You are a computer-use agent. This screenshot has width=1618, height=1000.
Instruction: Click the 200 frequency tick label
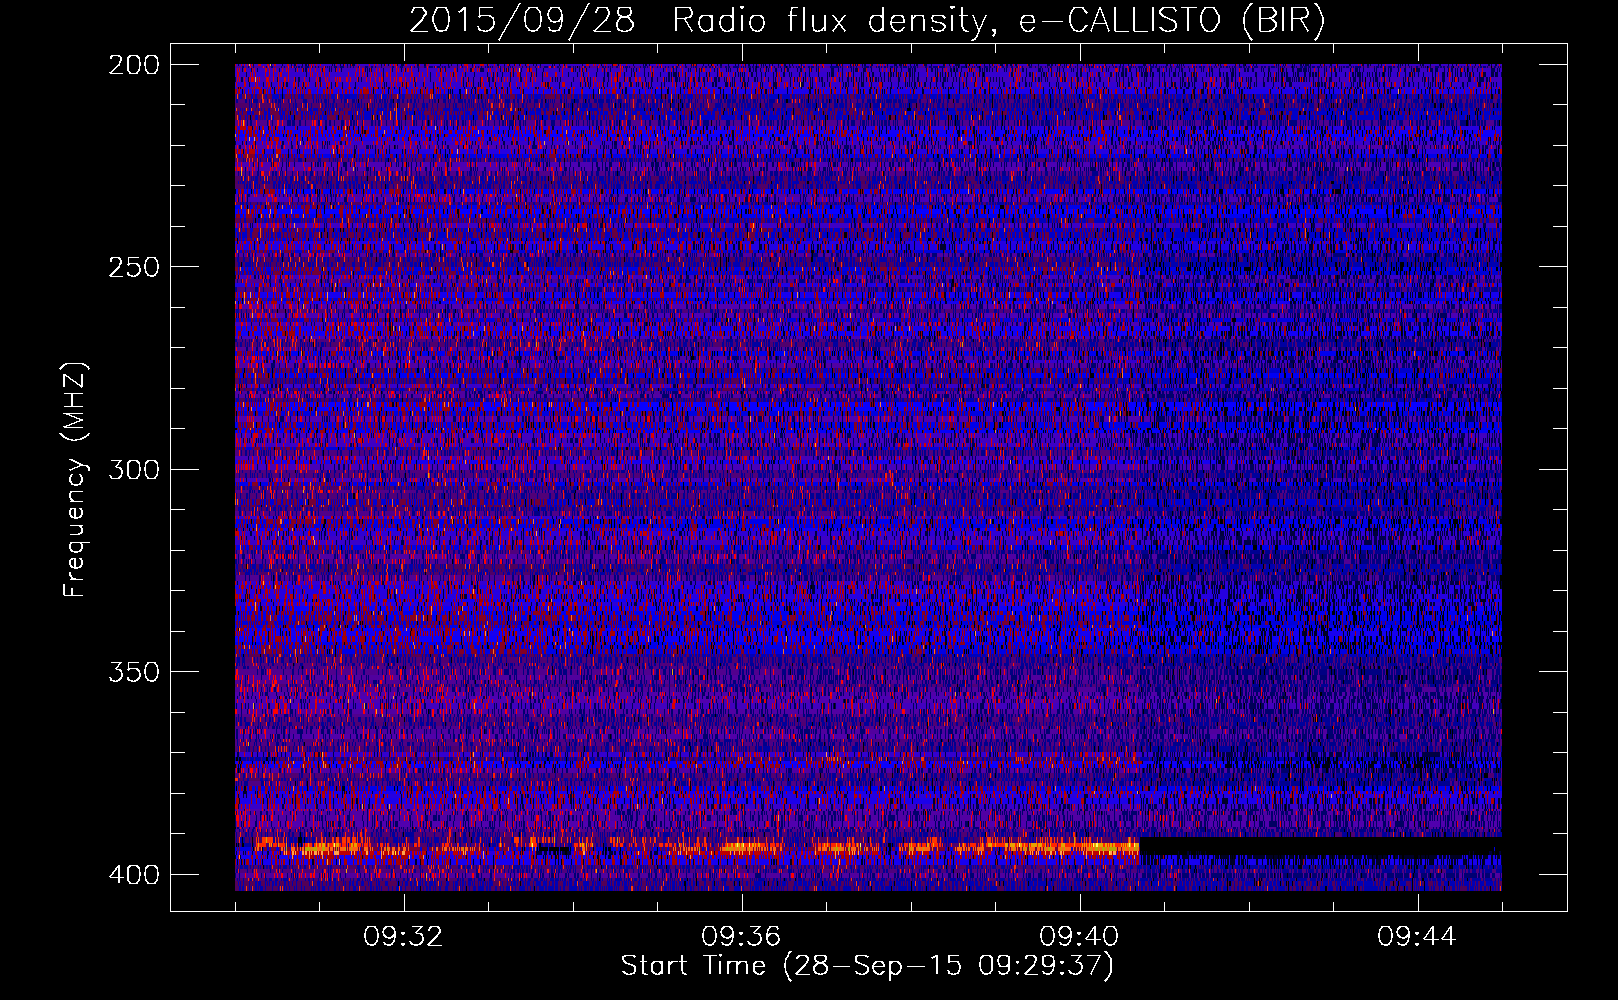133,65
